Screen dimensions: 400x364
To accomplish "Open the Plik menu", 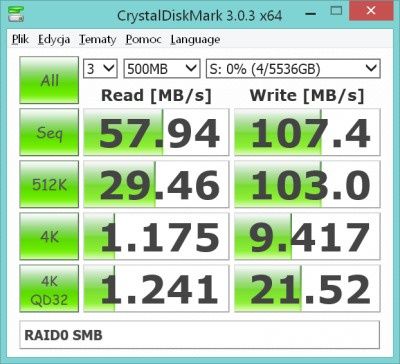I will click(x=20, y=39).
